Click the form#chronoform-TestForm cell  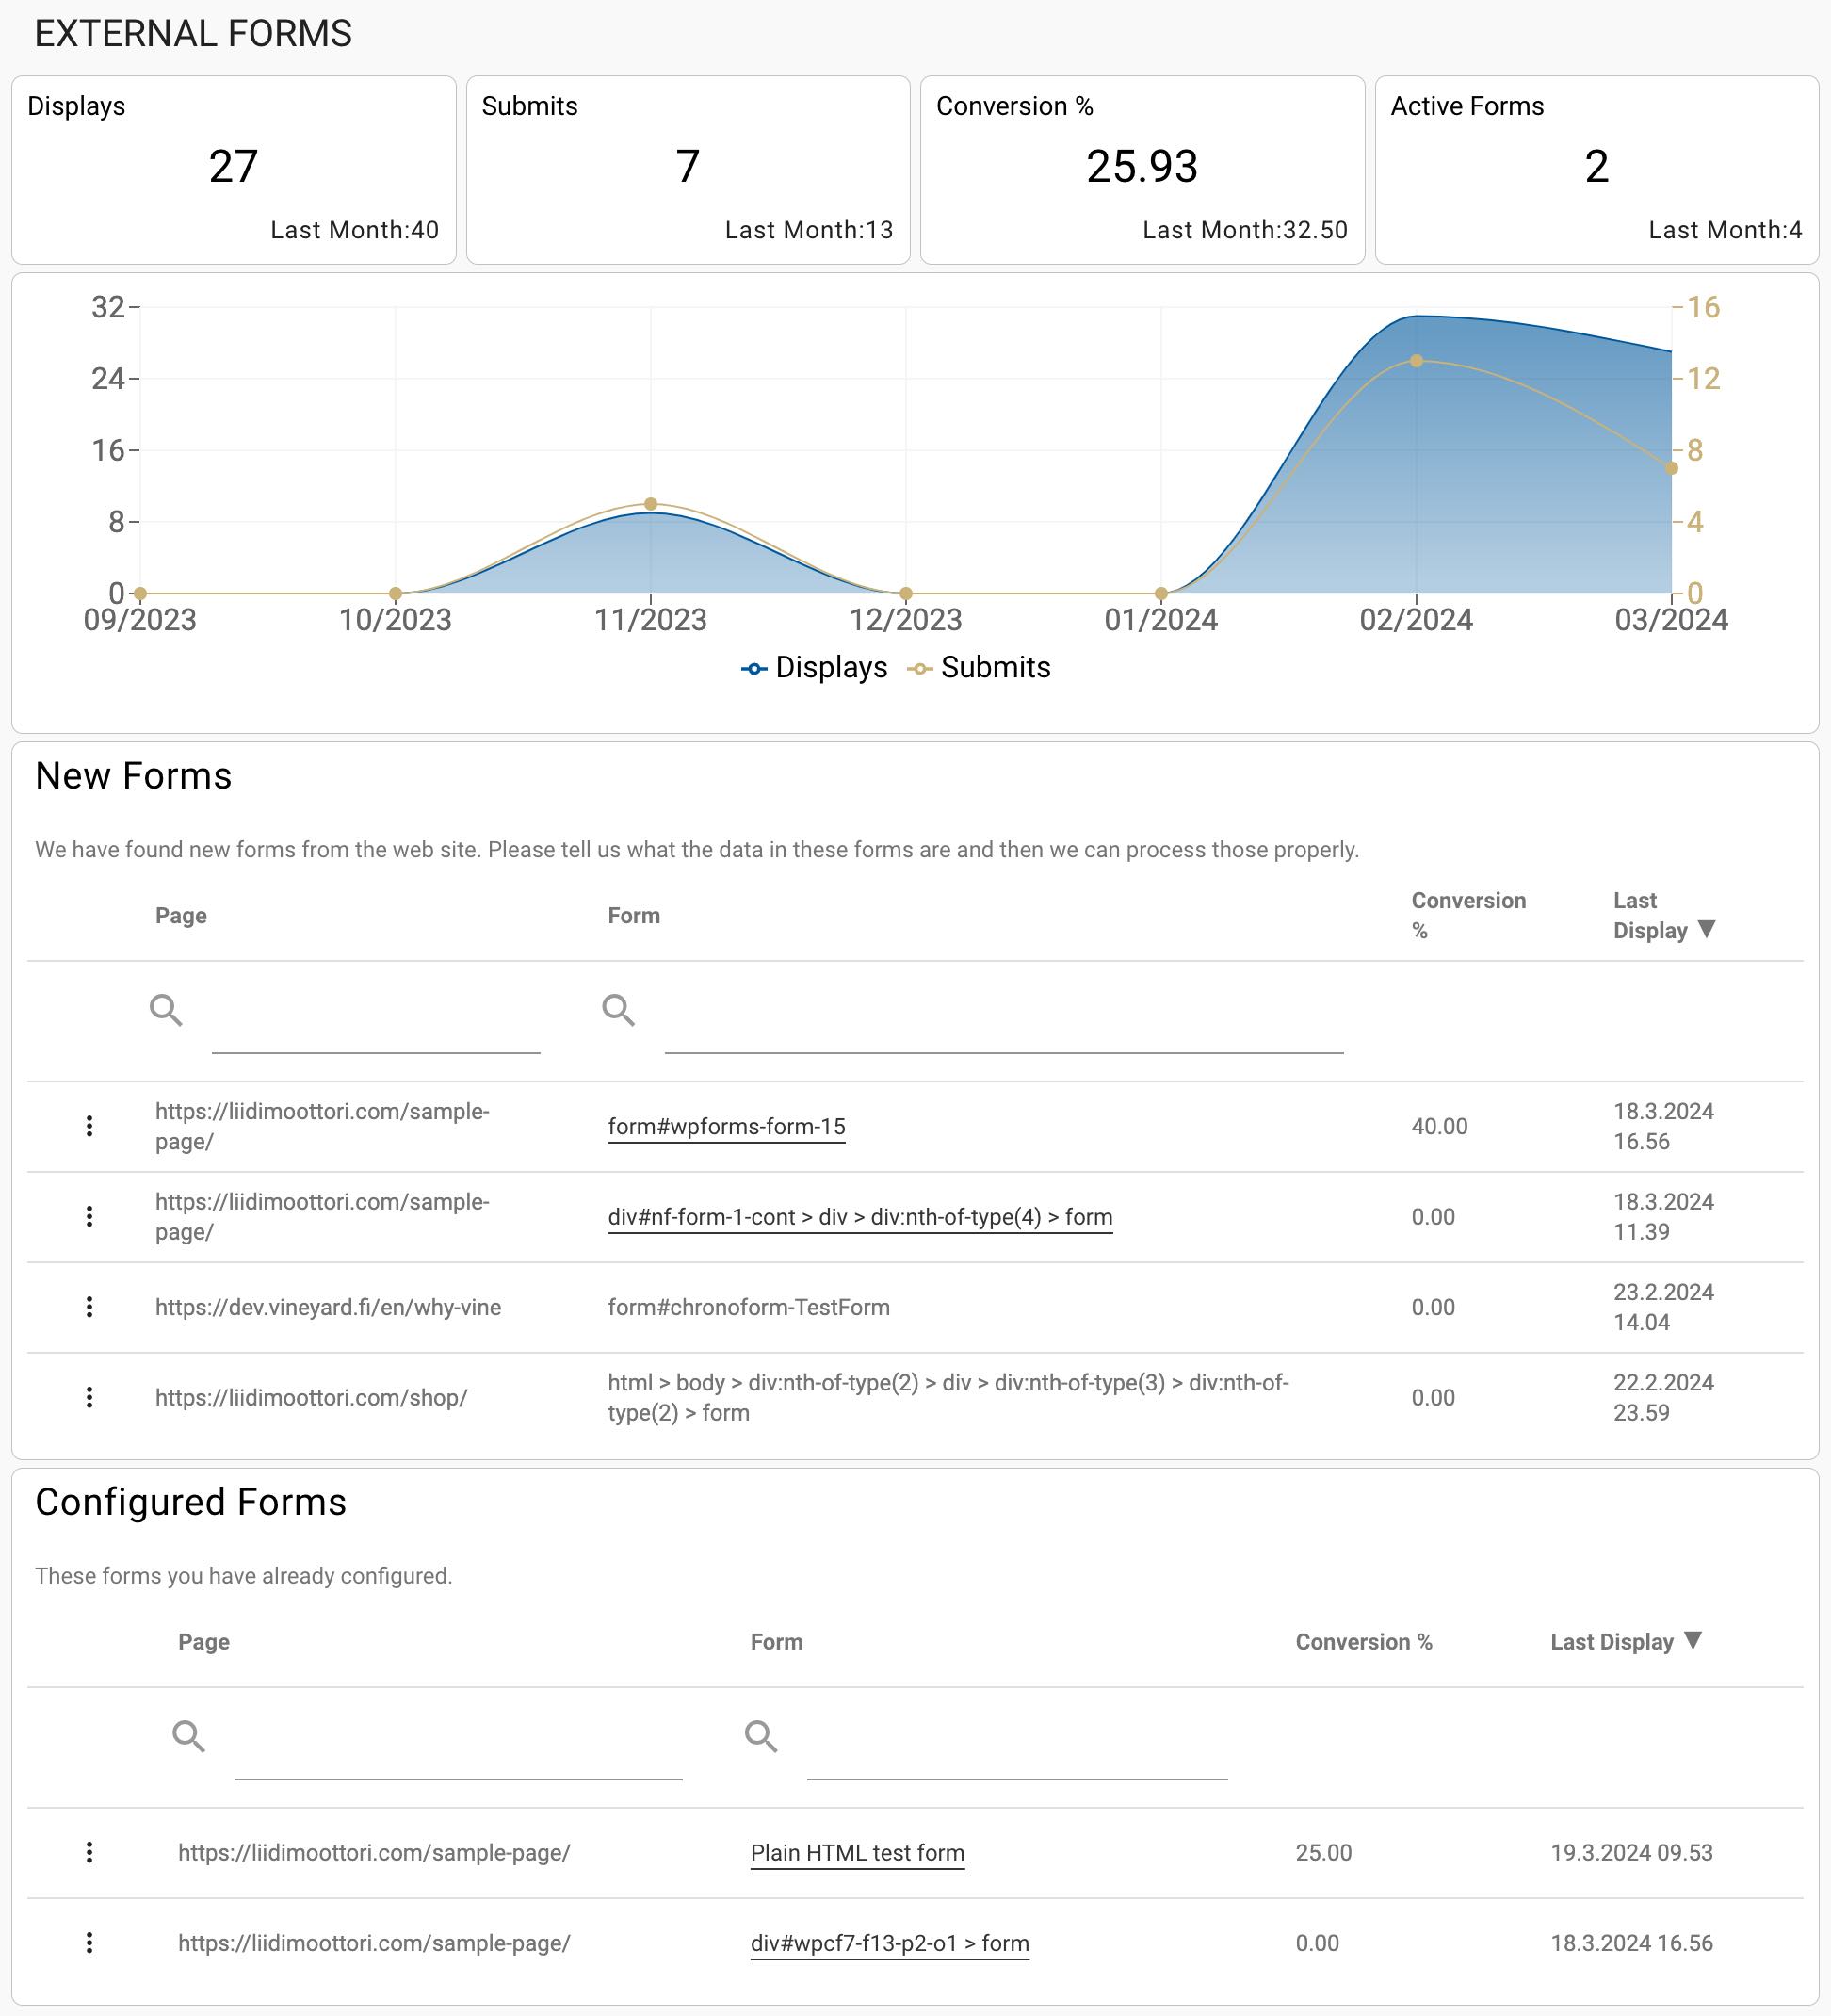749,1307
